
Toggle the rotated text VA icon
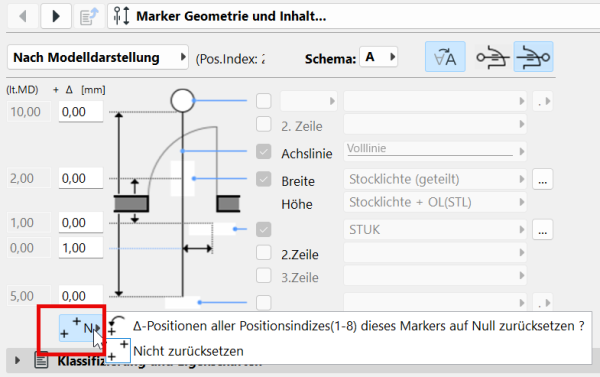tap(445, 57)
